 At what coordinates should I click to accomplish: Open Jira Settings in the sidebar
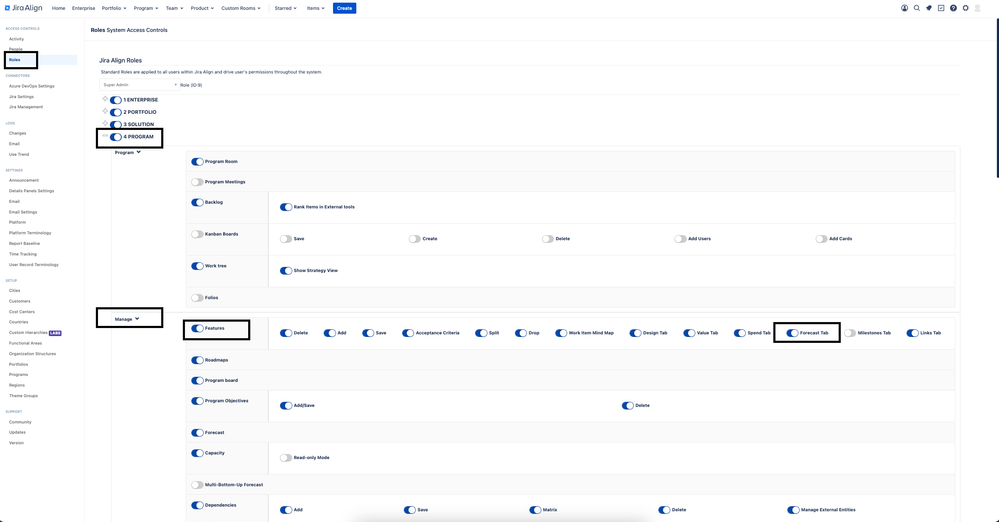(x=22, y=97)
